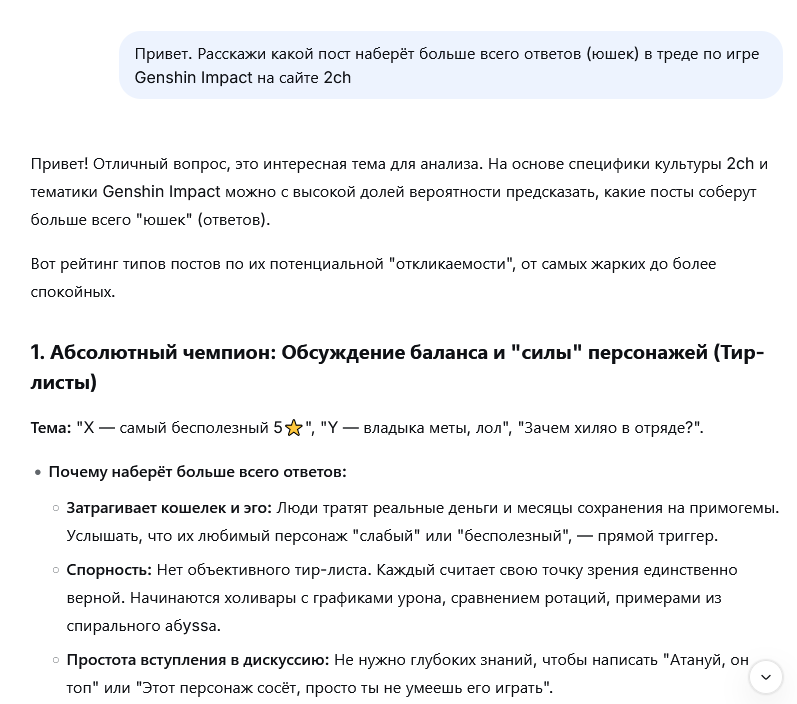This screenshot has height=704, width=797.
Task: Click the quote "Зачем хиляю в отряде?"
Action: (x=609, y=428)
